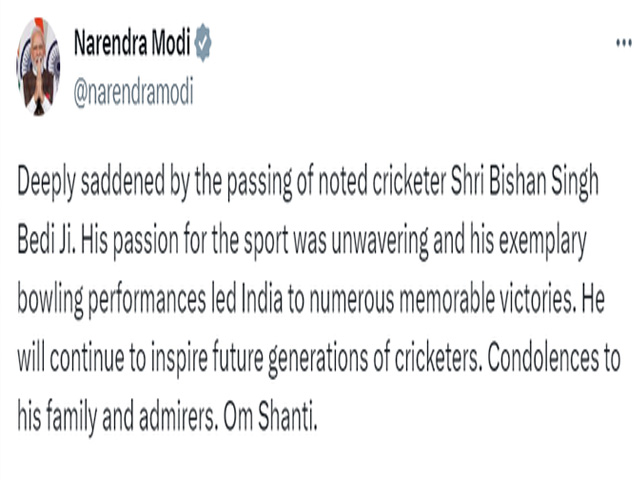This screenshot has width=640, height=480.
Task: Open Narendra Modi's profile picture
Action: tap(38, 67)
